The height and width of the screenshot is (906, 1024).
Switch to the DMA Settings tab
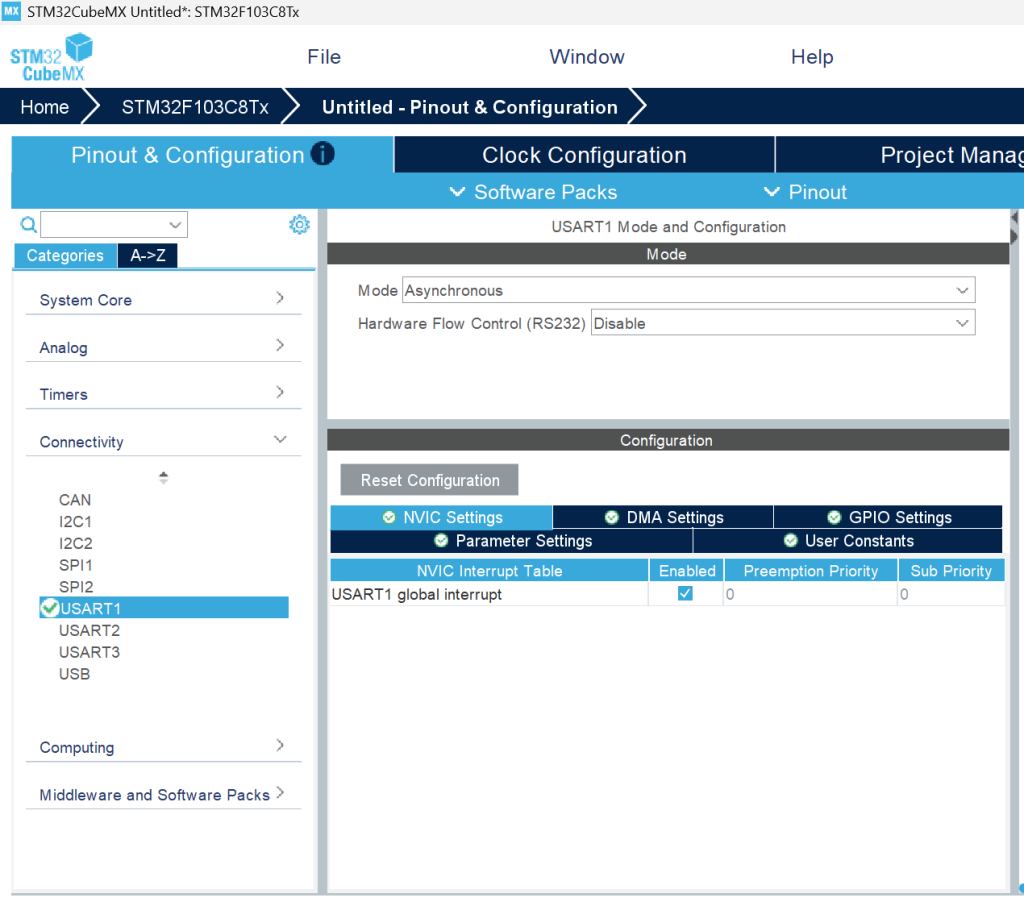(x=663, y=518)
